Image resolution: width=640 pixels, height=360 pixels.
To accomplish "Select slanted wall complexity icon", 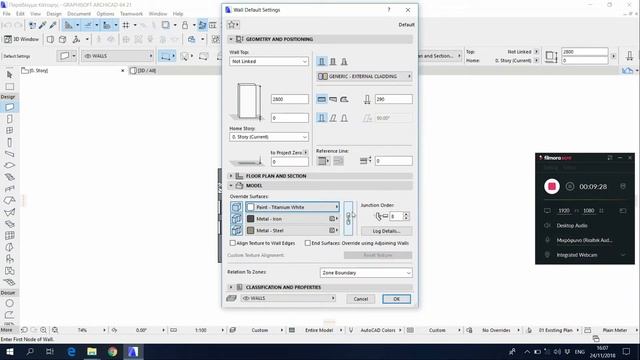I will point(333,118).
